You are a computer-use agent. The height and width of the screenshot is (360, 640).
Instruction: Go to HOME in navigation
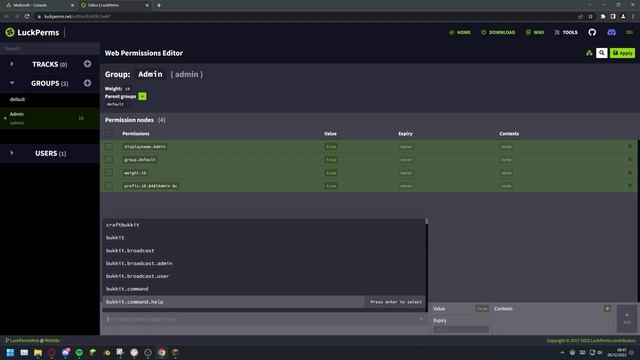pyautogui.click(x=460, y=32)
